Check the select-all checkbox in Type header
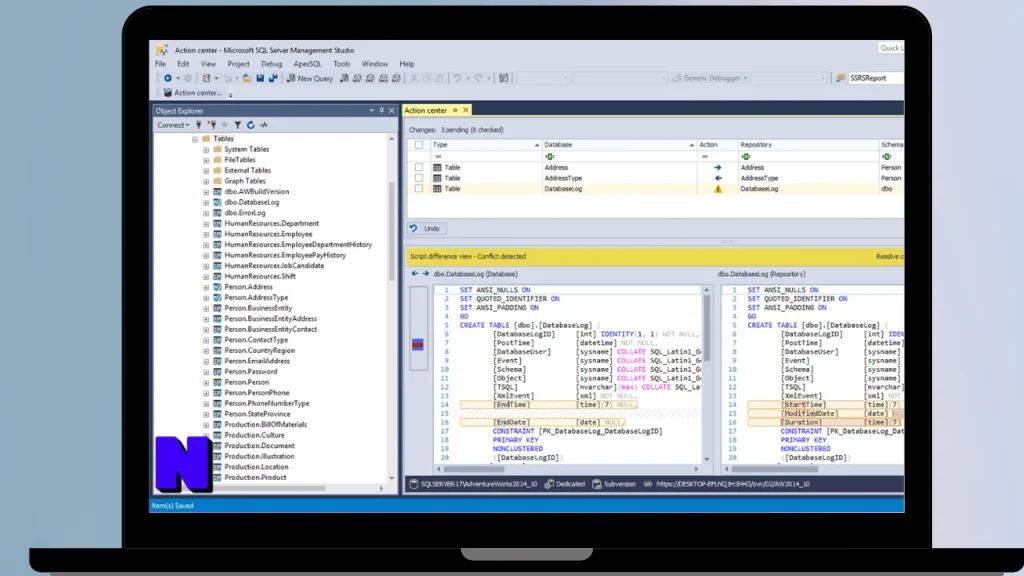The height and width of the screenshot is (576, 1024). (419, 145)
